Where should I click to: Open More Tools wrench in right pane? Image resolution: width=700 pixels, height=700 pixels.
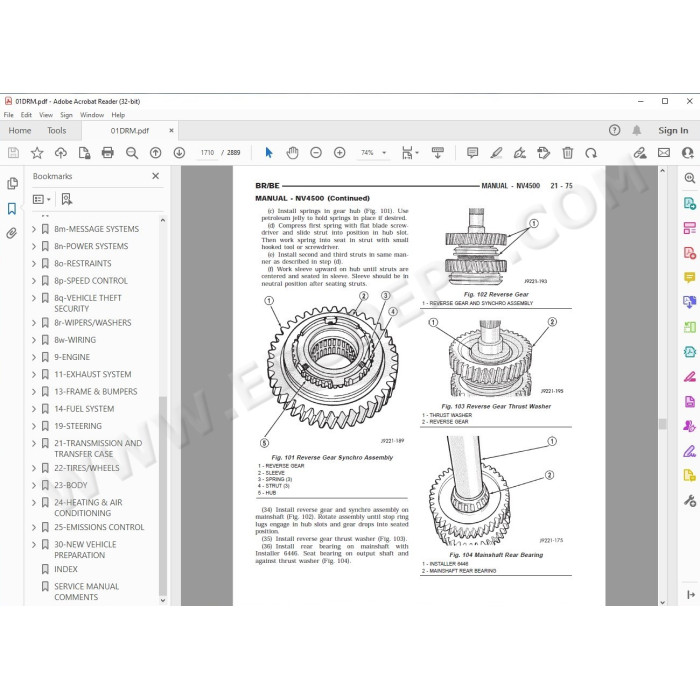[x=690, y=501]
